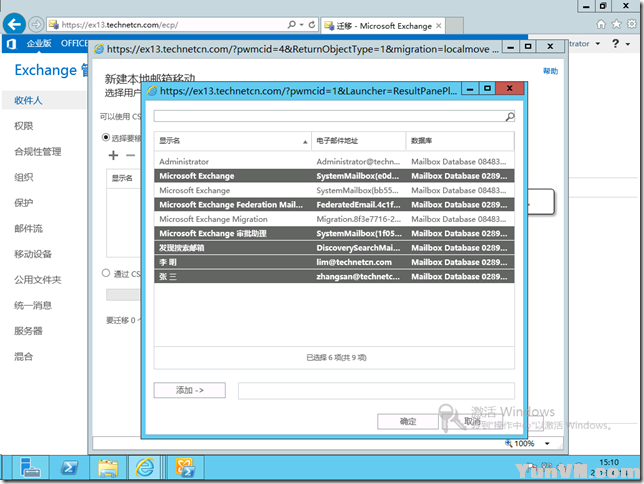This screenshot has height=484, width=644.
Task: Select Microsoft Exchange Migration row
Action: click(x=334, y=219)
